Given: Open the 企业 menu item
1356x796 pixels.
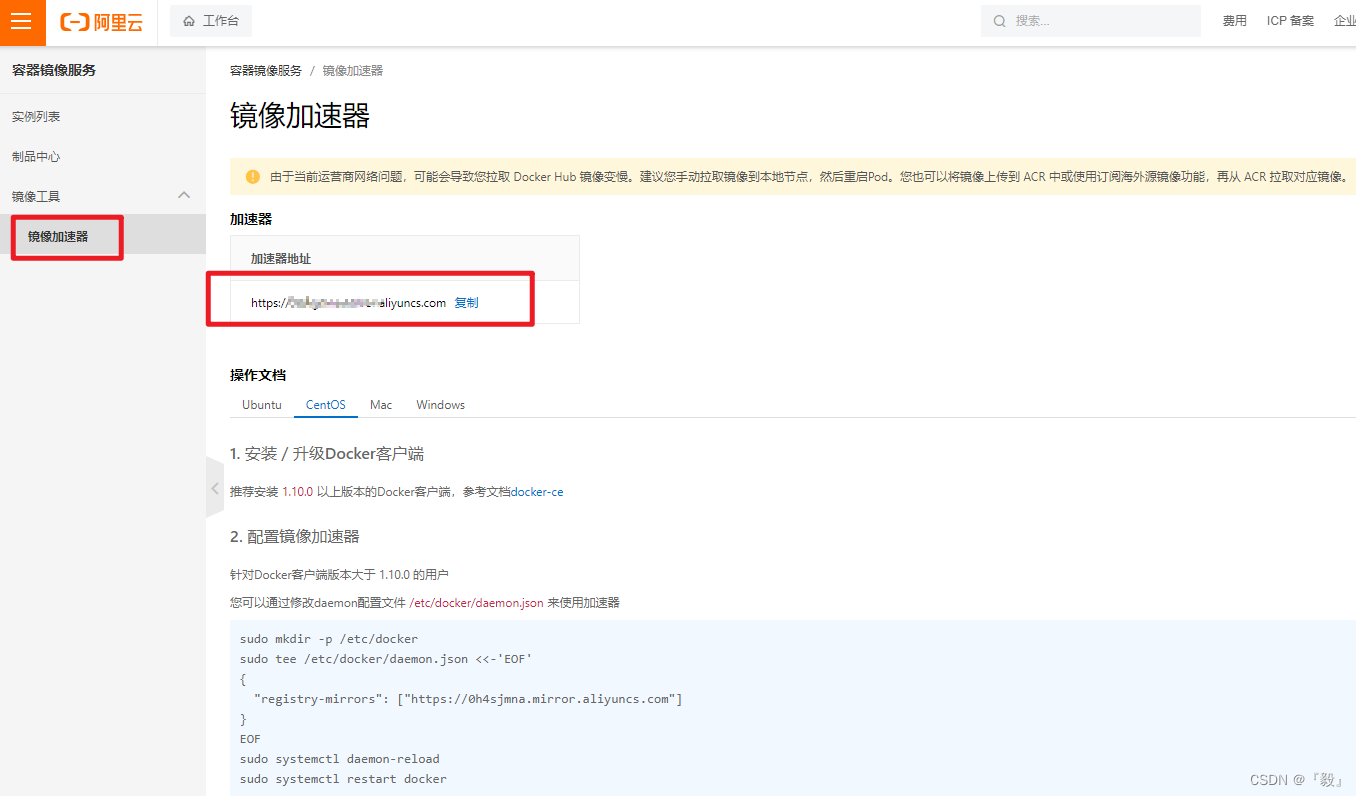Looking at the screenshot, I should pyautogui.click(x=1345, y=21).
